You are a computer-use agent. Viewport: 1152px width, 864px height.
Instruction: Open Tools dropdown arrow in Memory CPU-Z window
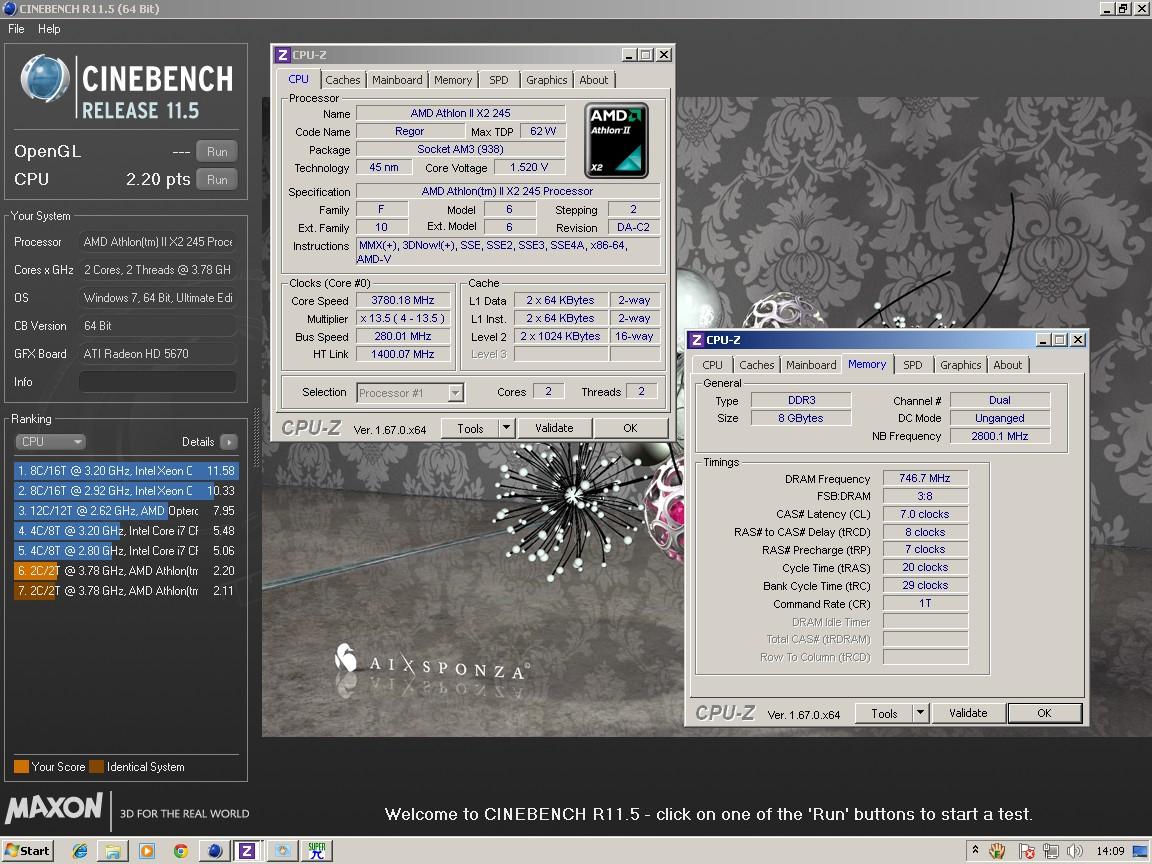click(920, 713)
